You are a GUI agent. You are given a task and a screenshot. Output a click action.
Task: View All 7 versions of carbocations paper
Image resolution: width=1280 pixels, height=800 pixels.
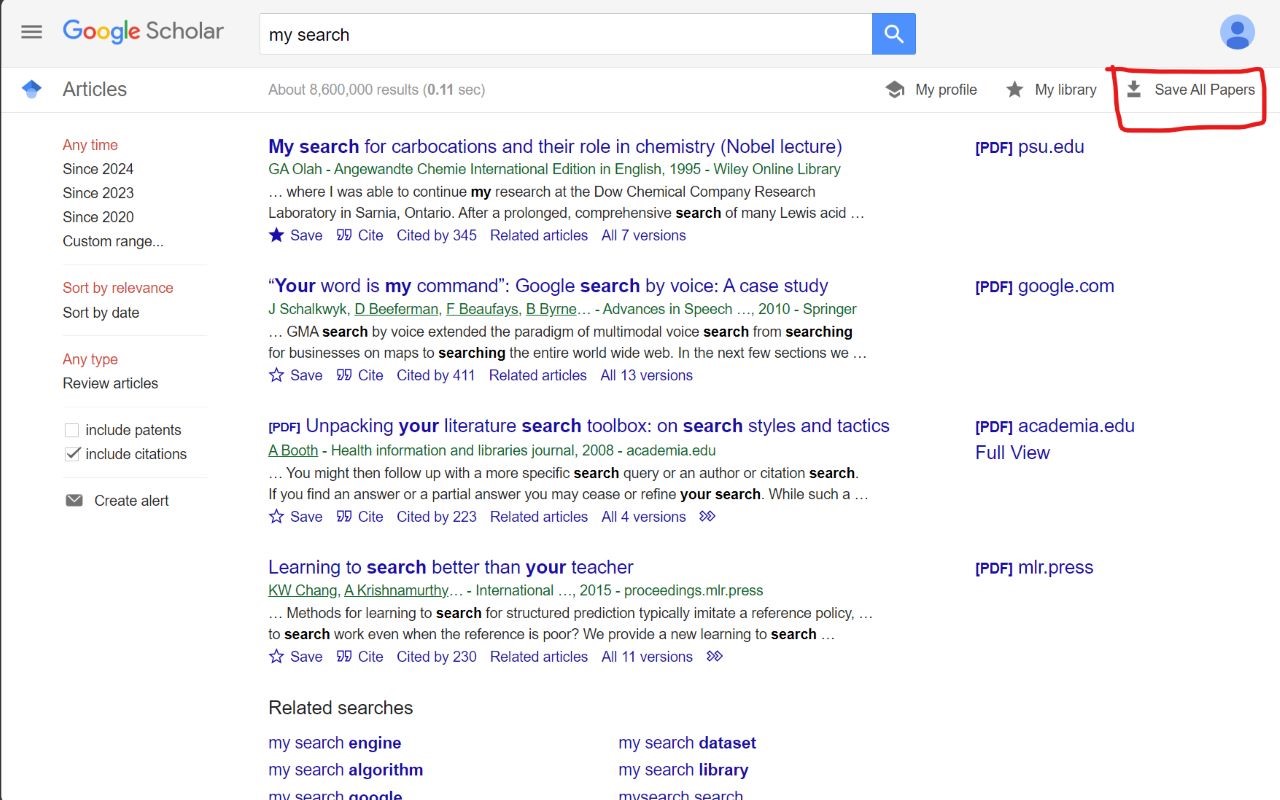pyautogui.click(x=644, y=235)
